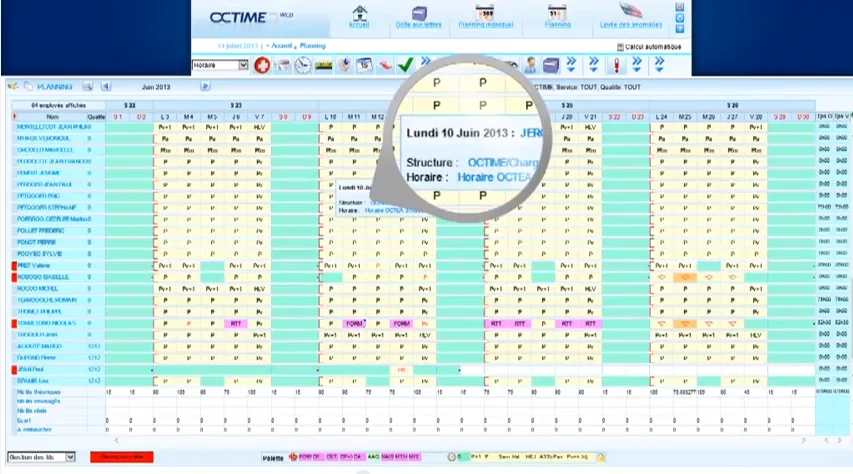Open the Planning calendar icon
The image size is (853, 474).
pyautogui.click(x=557, y=13)
